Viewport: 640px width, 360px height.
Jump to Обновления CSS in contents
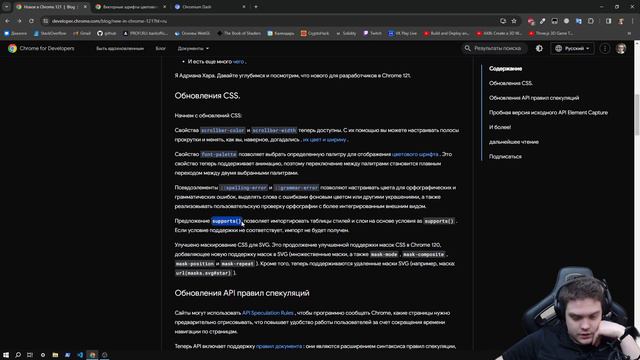coord(511,83)
